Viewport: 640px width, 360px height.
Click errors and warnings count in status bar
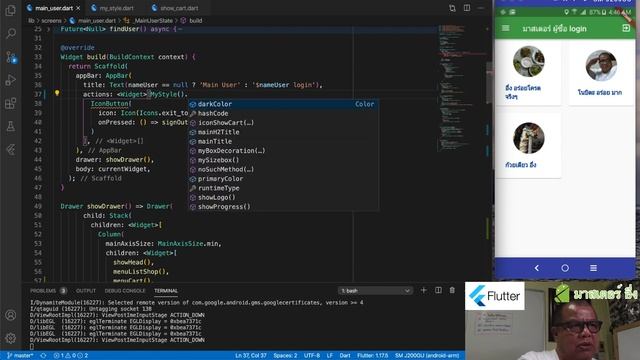click(71, 356)
